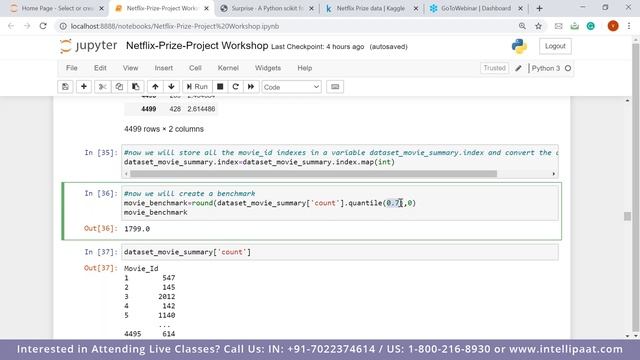Open the Help menu

click(x=304, y=68)
